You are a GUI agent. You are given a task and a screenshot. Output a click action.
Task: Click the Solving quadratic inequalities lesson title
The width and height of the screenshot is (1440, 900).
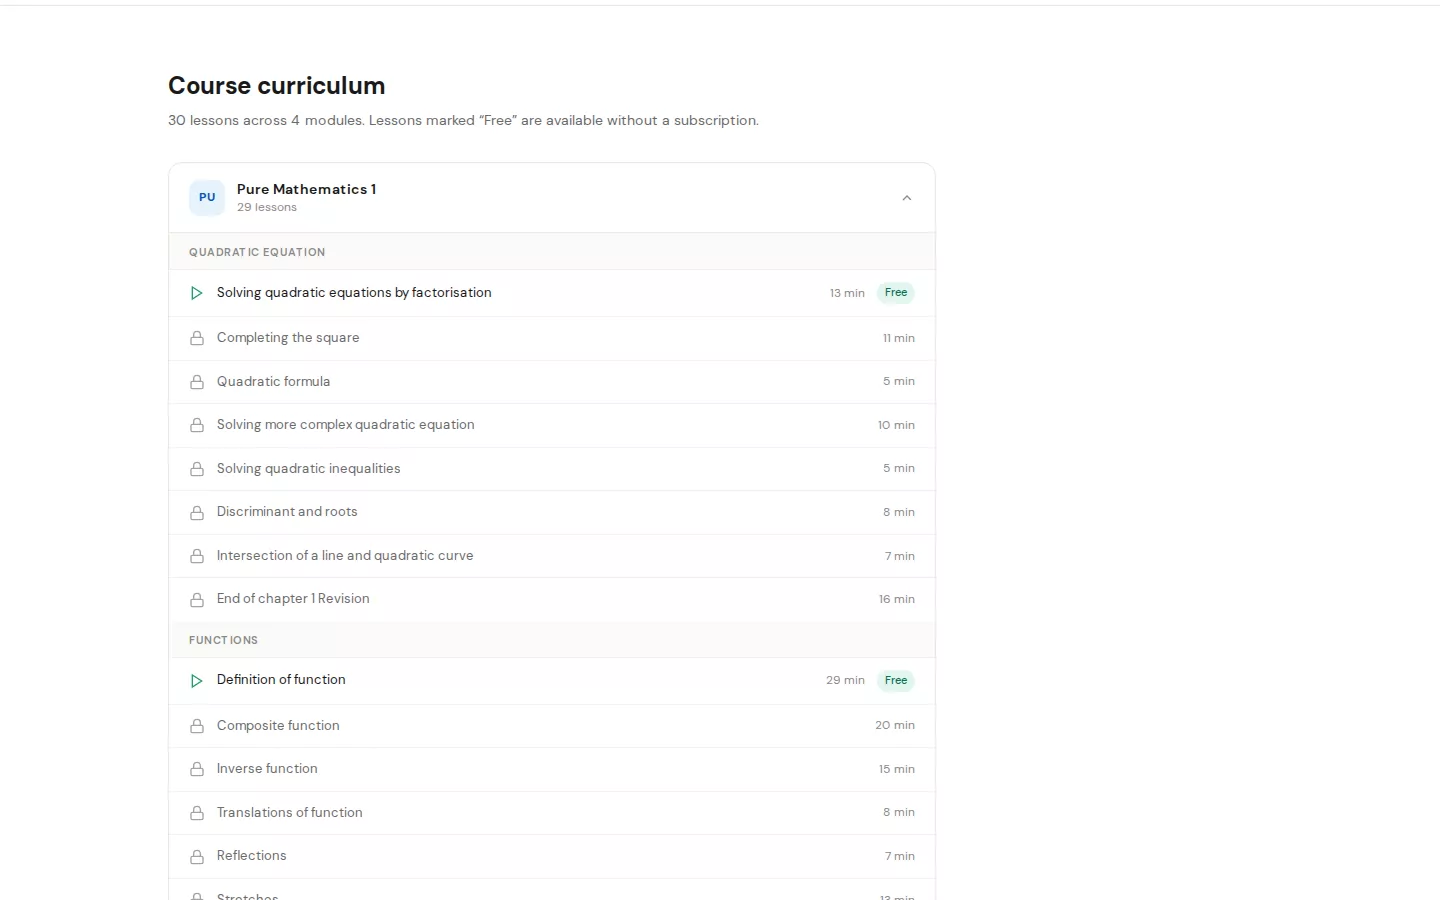tap(309, 468)
